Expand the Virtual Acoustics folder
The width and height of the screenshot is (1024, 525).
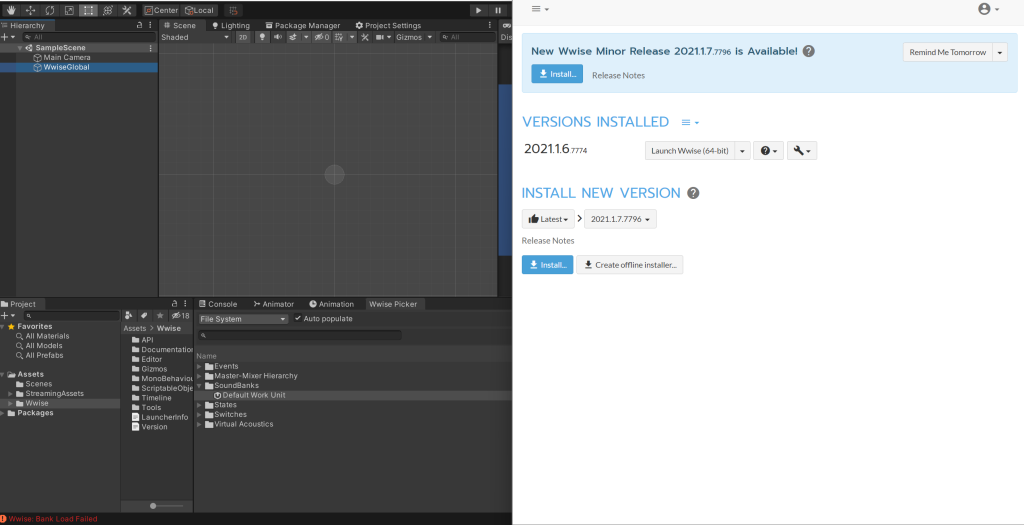point(200,424)
